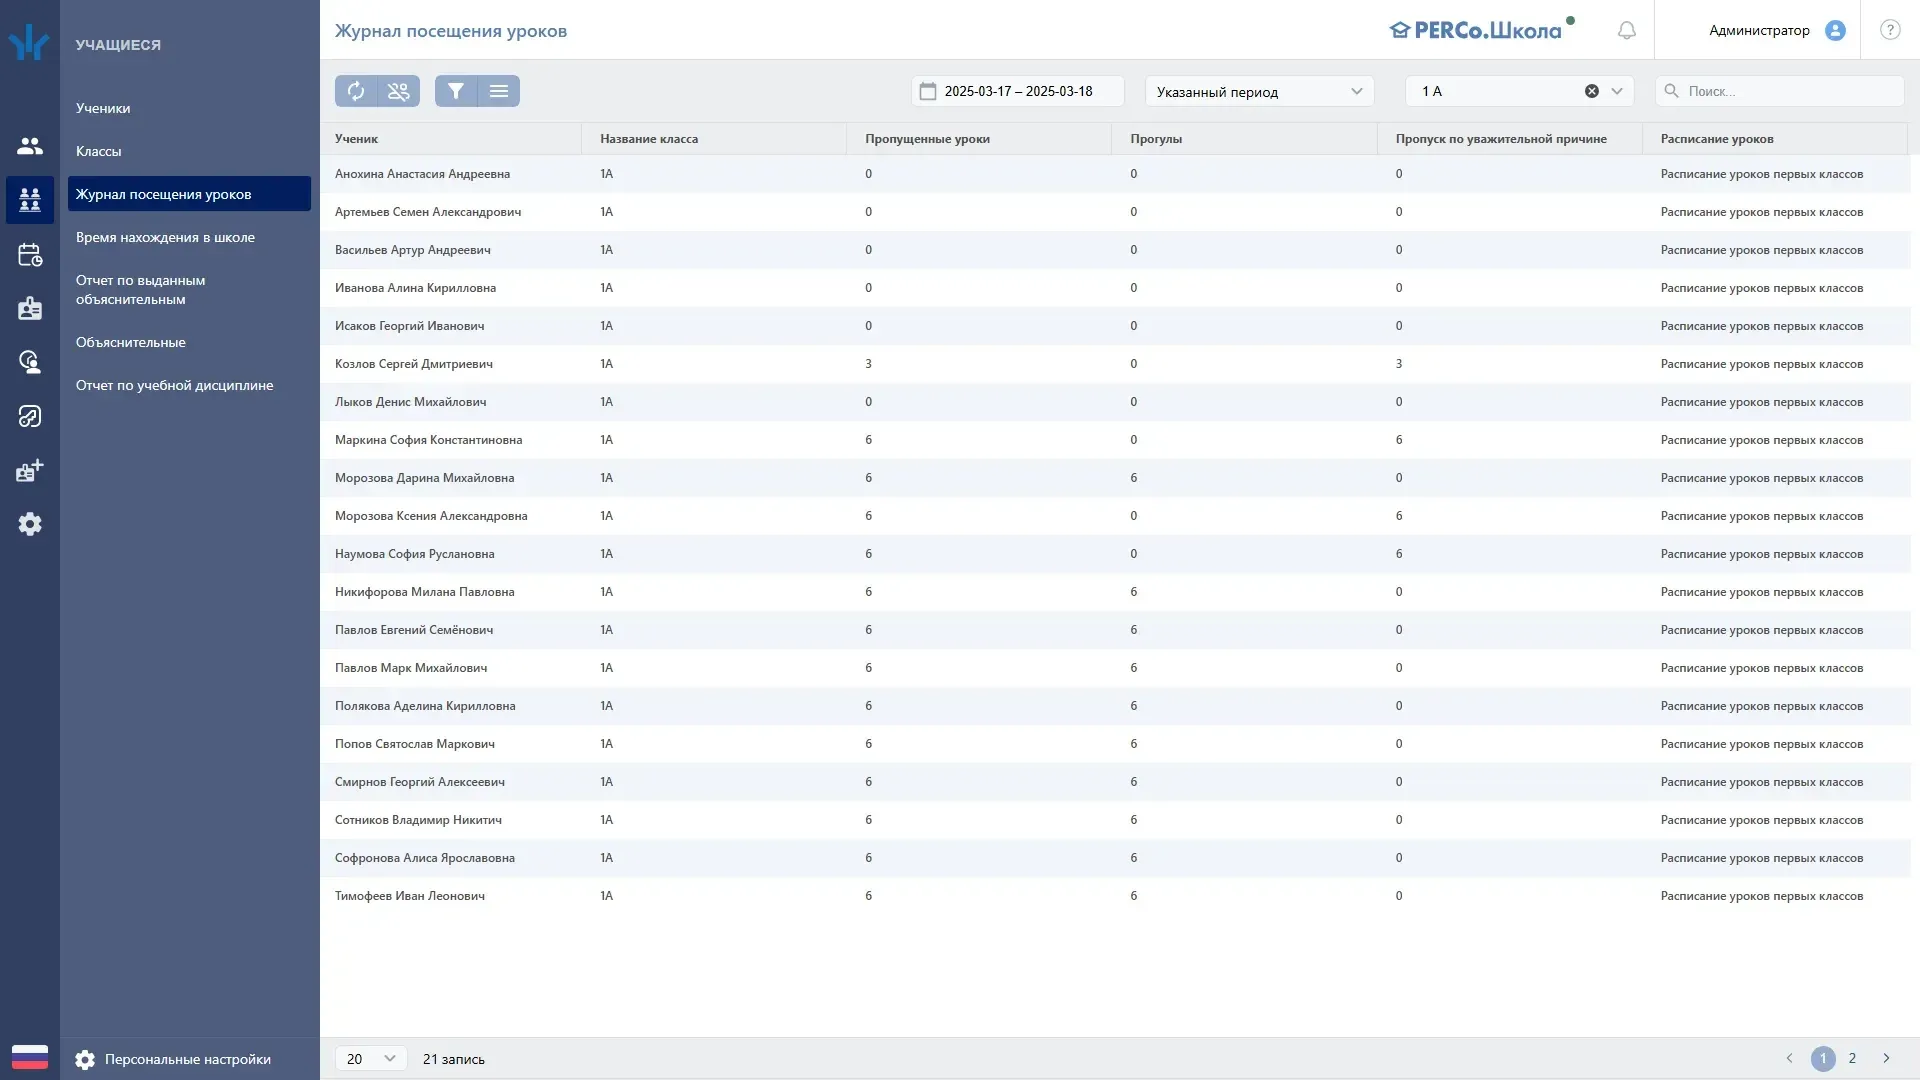Select Объяснительные in the sidebar menu

pos(131,342)
